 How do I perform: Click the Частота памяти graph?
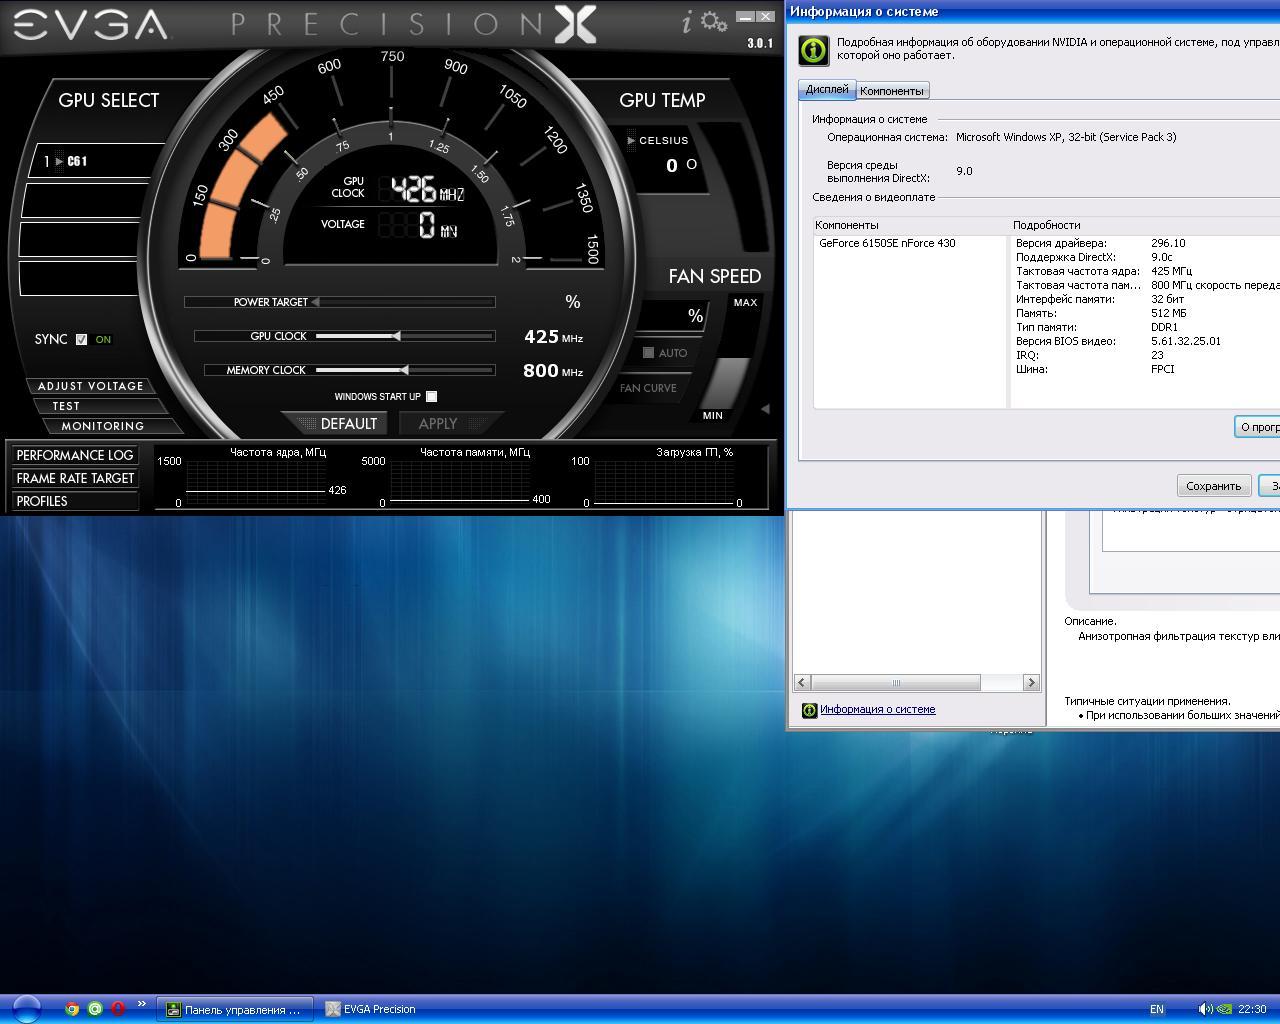[x=459, y=482]
